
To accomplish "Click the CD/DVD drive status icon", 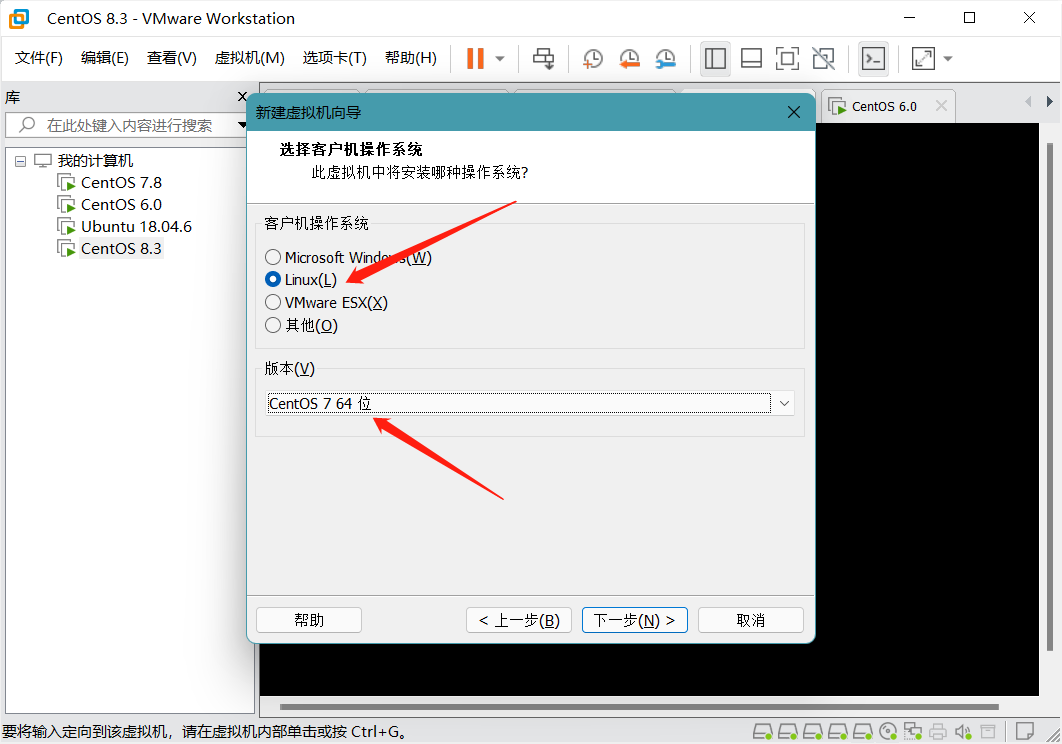I will 888,731.
